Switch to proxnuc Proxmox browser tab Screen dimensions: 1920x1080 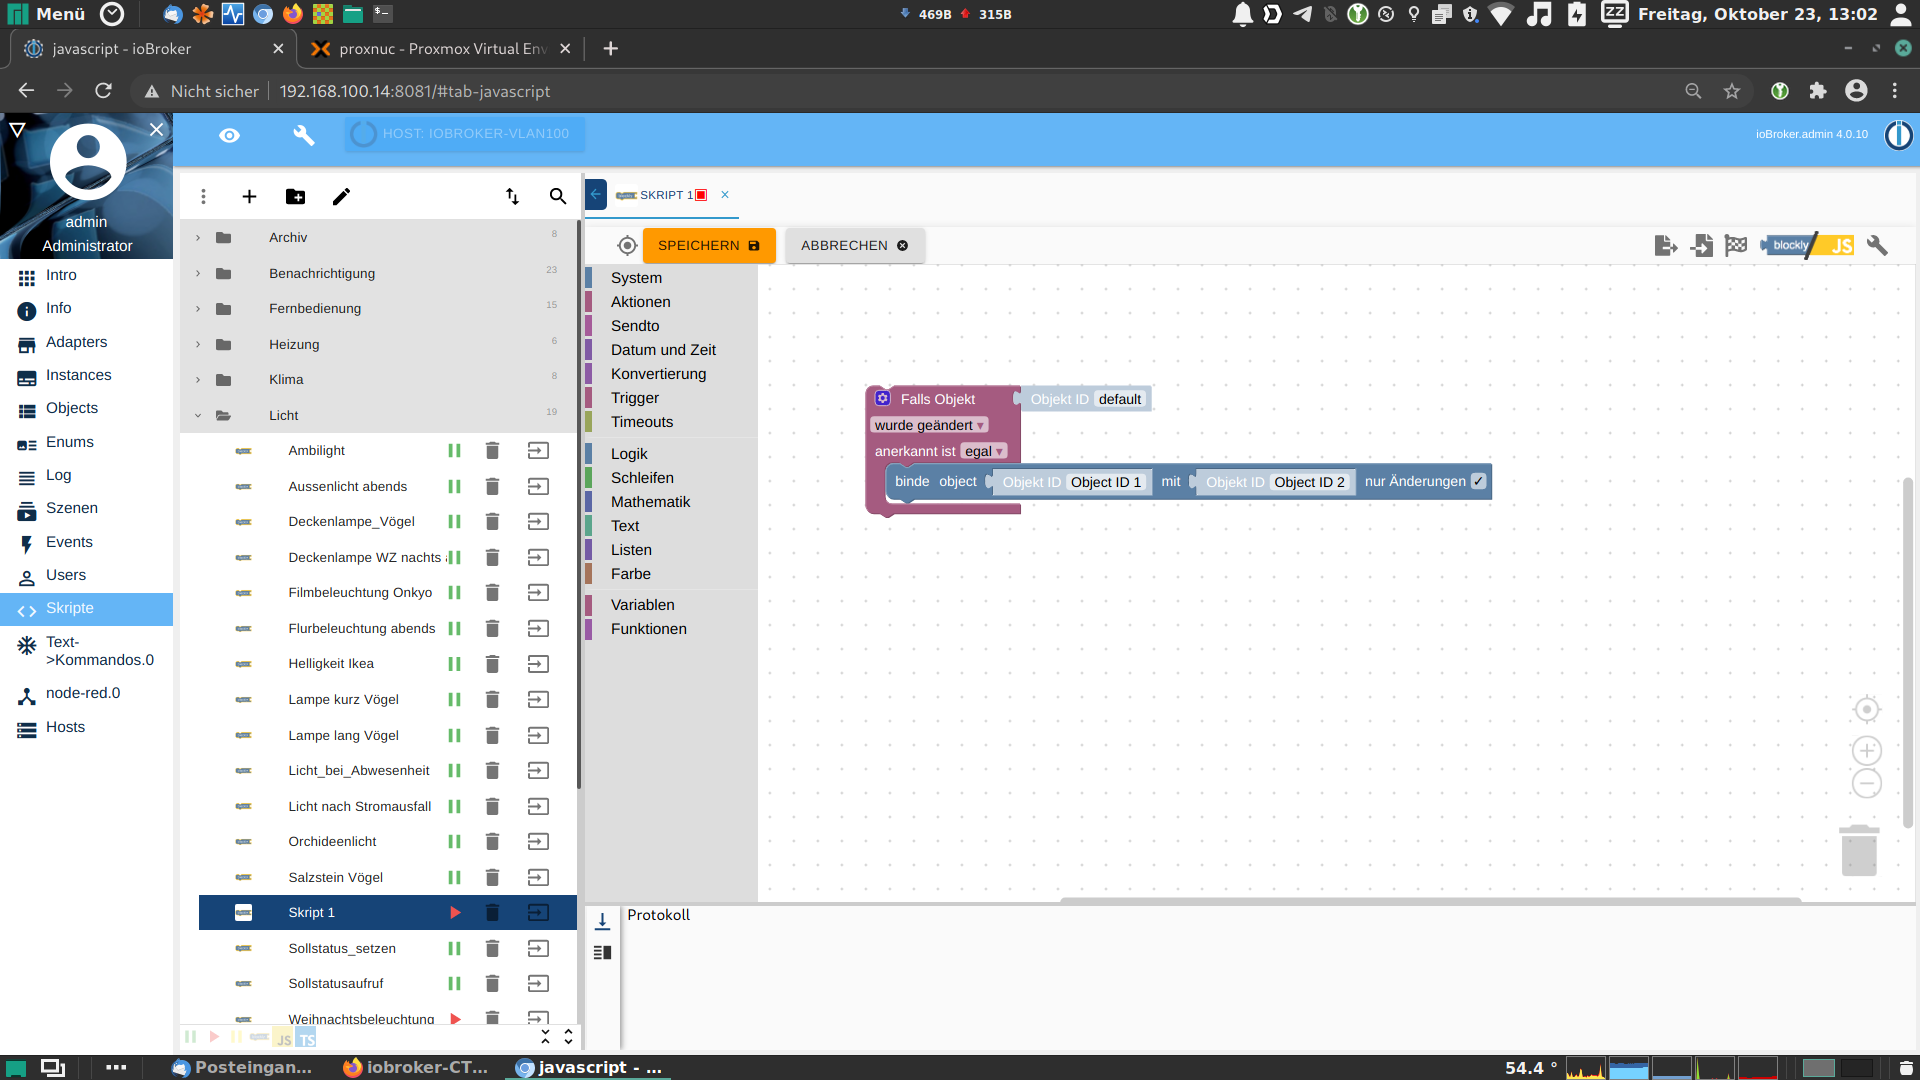click(x=441, y=49)
